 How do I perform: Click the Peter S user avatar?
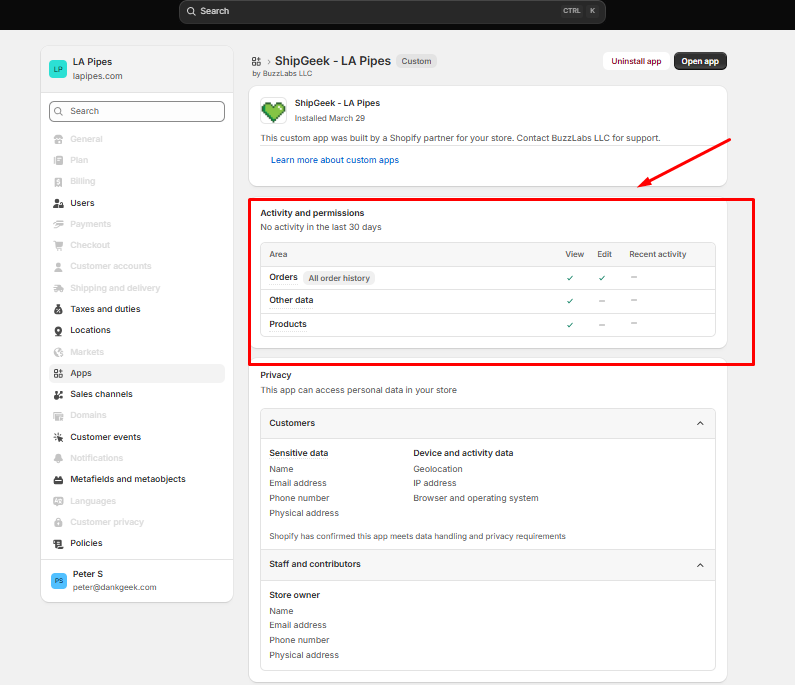coord(59,581)
